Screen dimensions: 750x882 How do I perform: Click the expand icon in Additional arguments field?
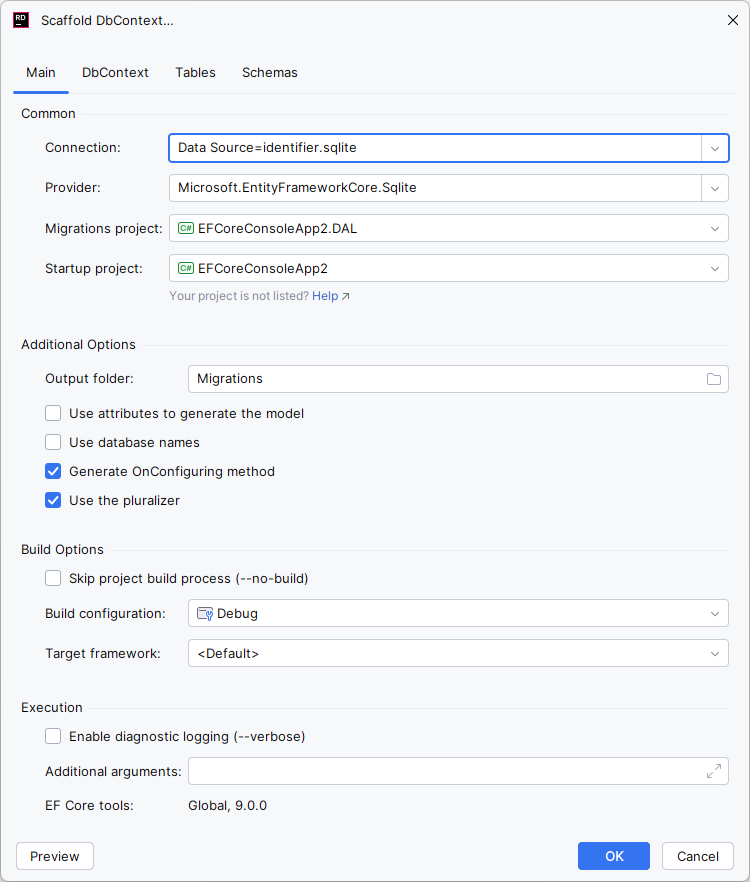tap(714, 771)
